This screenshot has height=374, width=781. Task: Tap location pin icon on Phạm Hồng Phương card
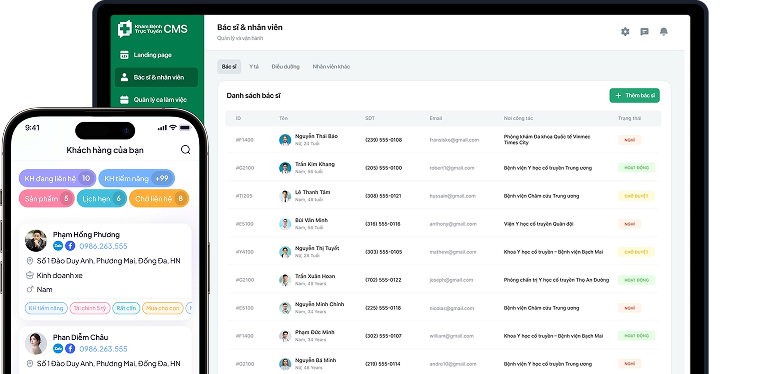coord(29,261)
